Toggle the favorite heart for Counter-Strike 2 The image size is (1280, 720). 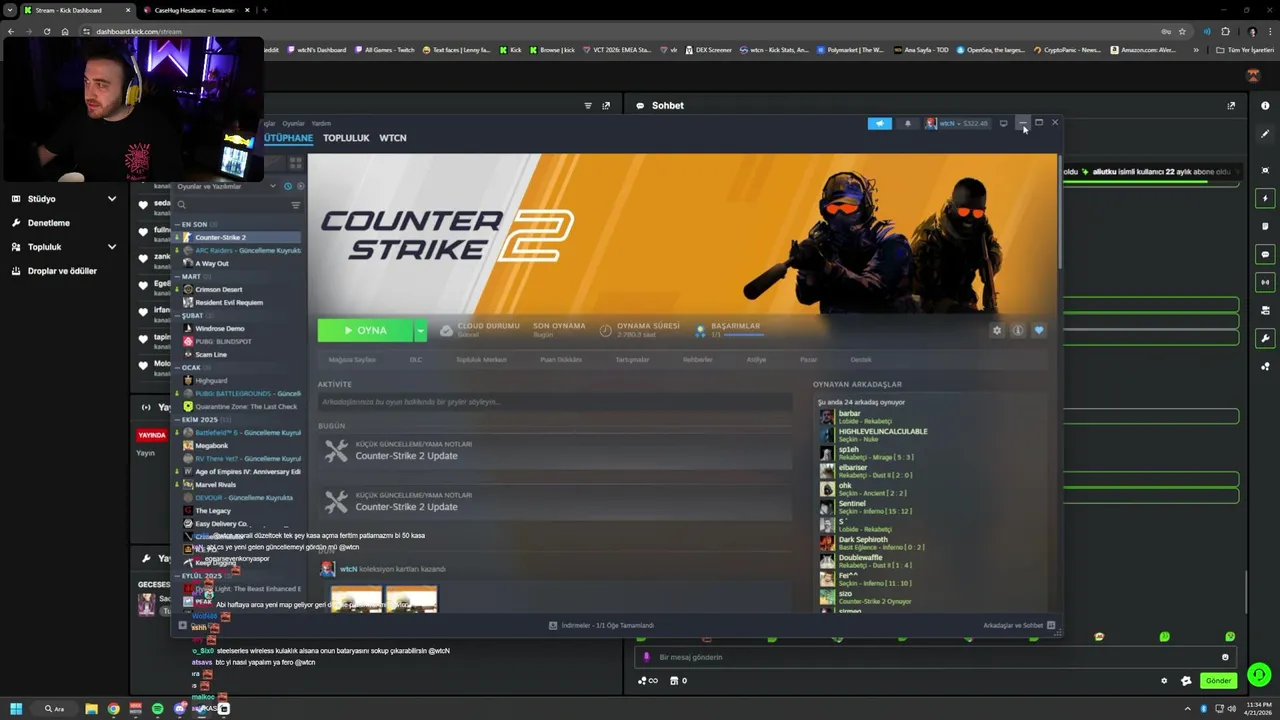coord(1039,330)
